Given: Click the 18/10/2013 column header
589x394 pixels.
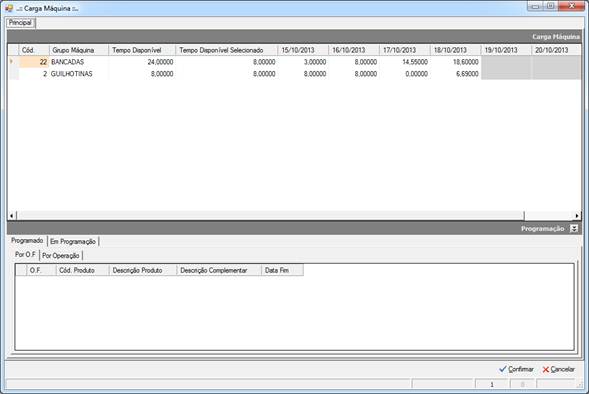Looking at the screenshot, I should tap(455, 50).
